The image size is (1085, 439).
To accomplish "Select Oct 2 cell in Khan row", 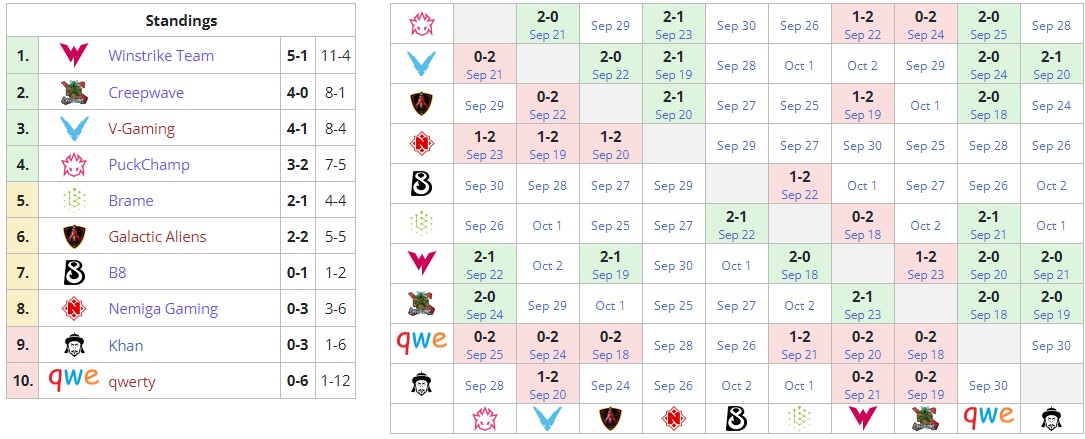I will (736, 385).
